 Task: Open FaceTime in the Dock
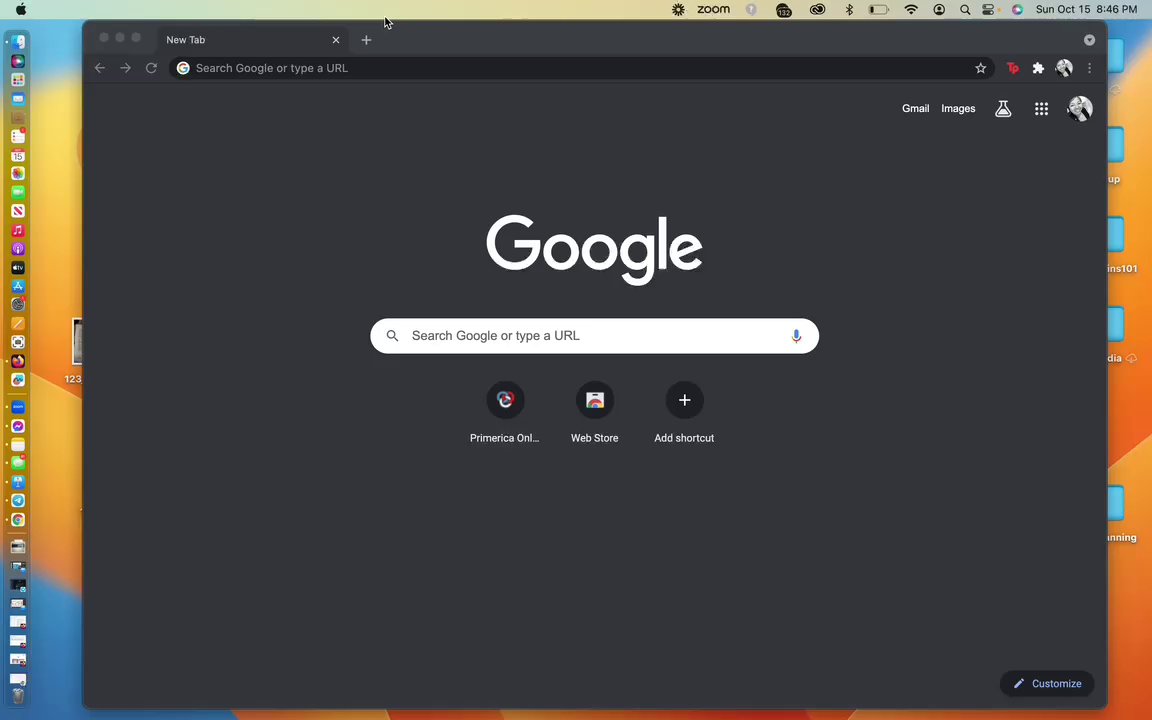[x=18, y=192]
